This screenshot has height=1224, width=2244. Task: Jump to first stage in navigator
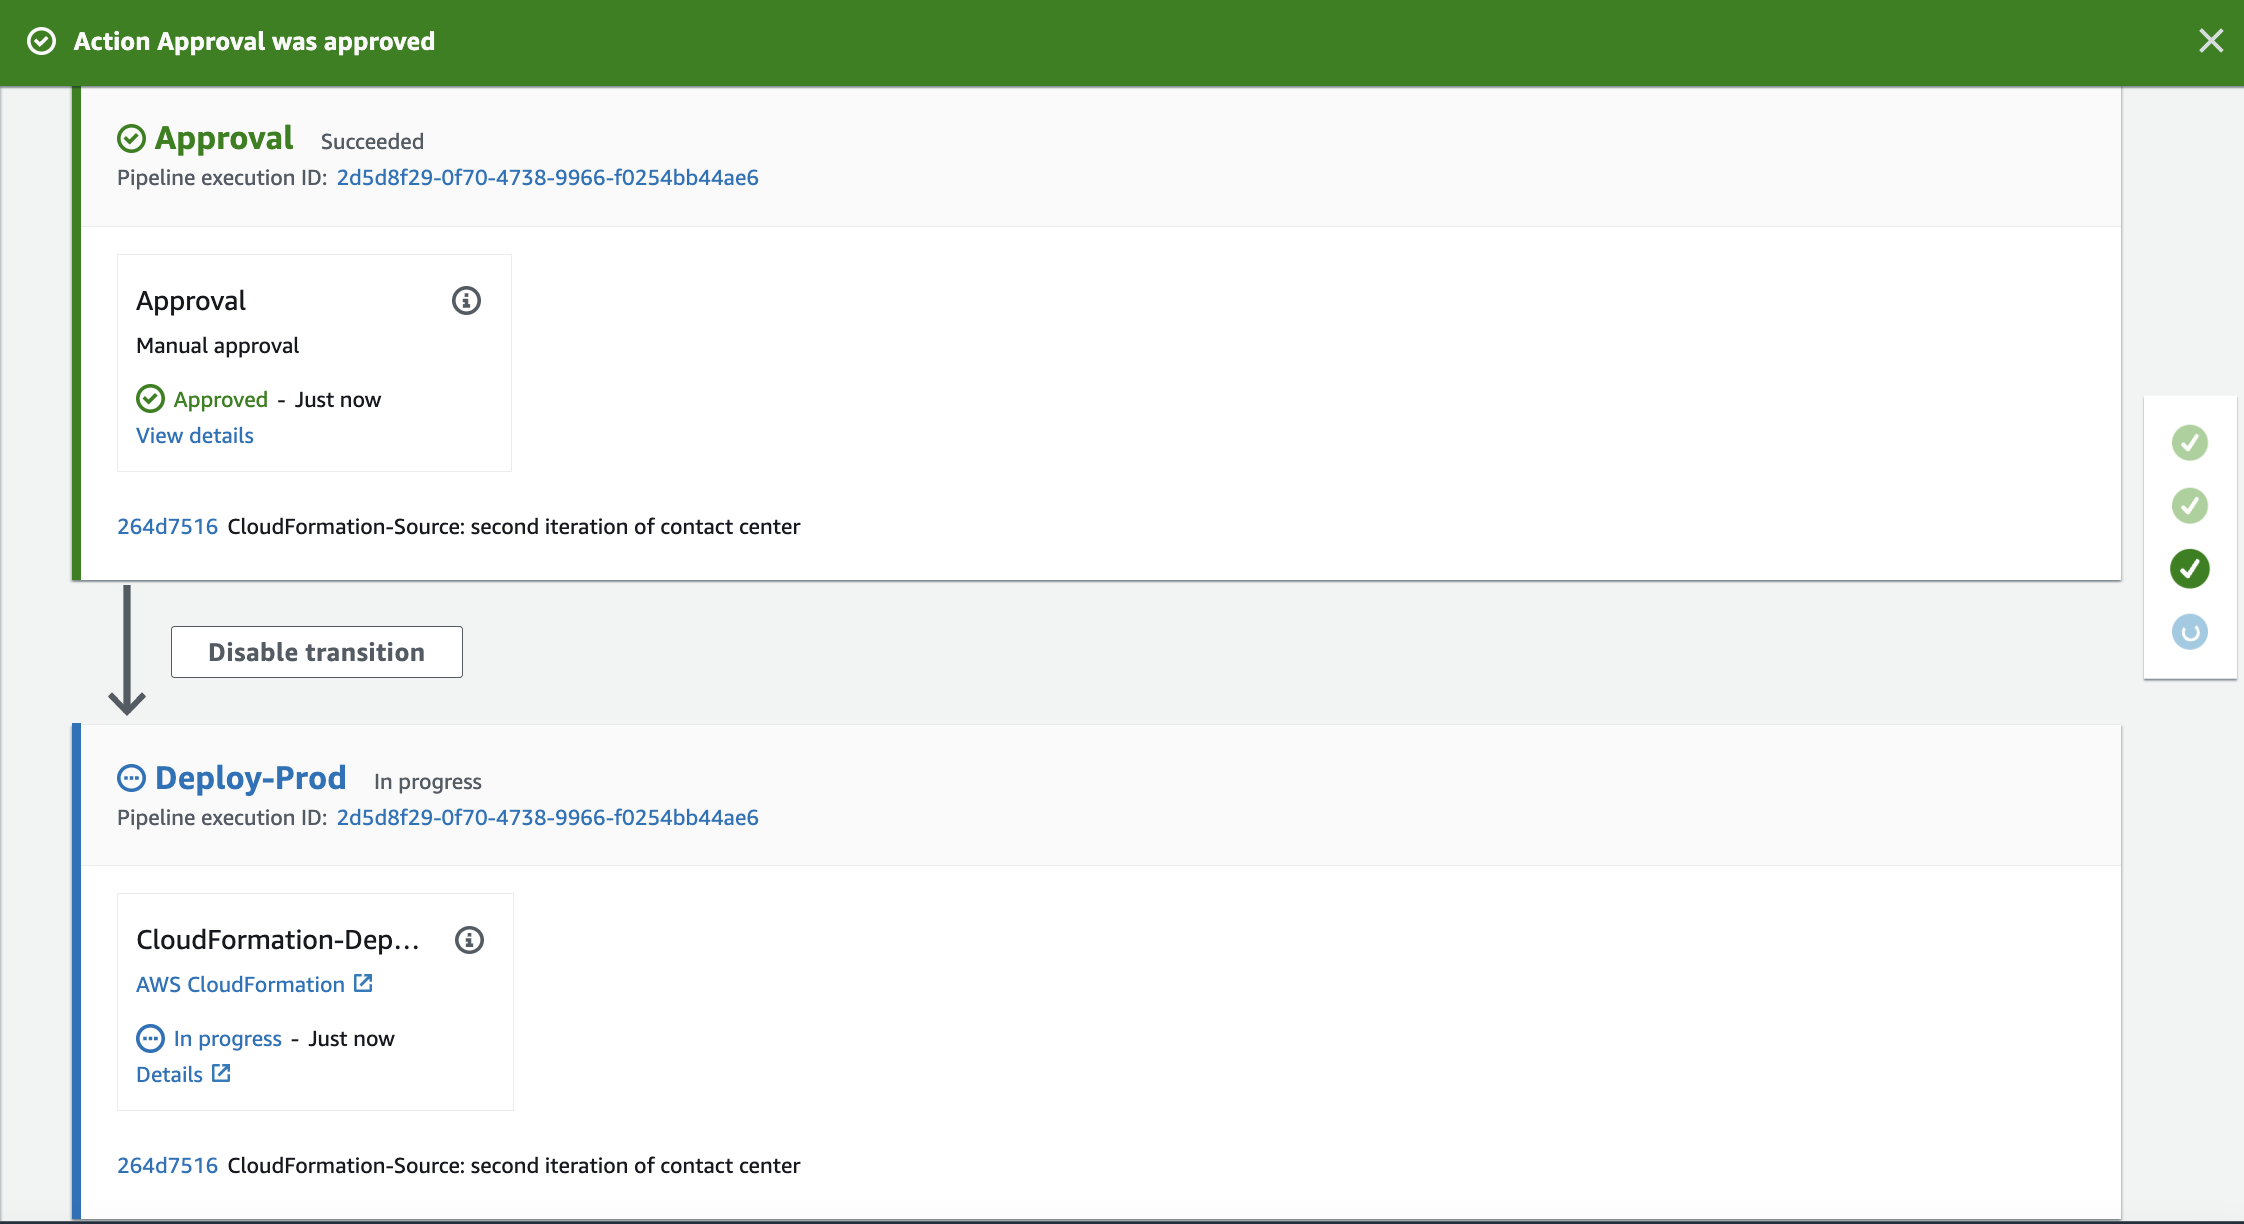[2190, 442]
